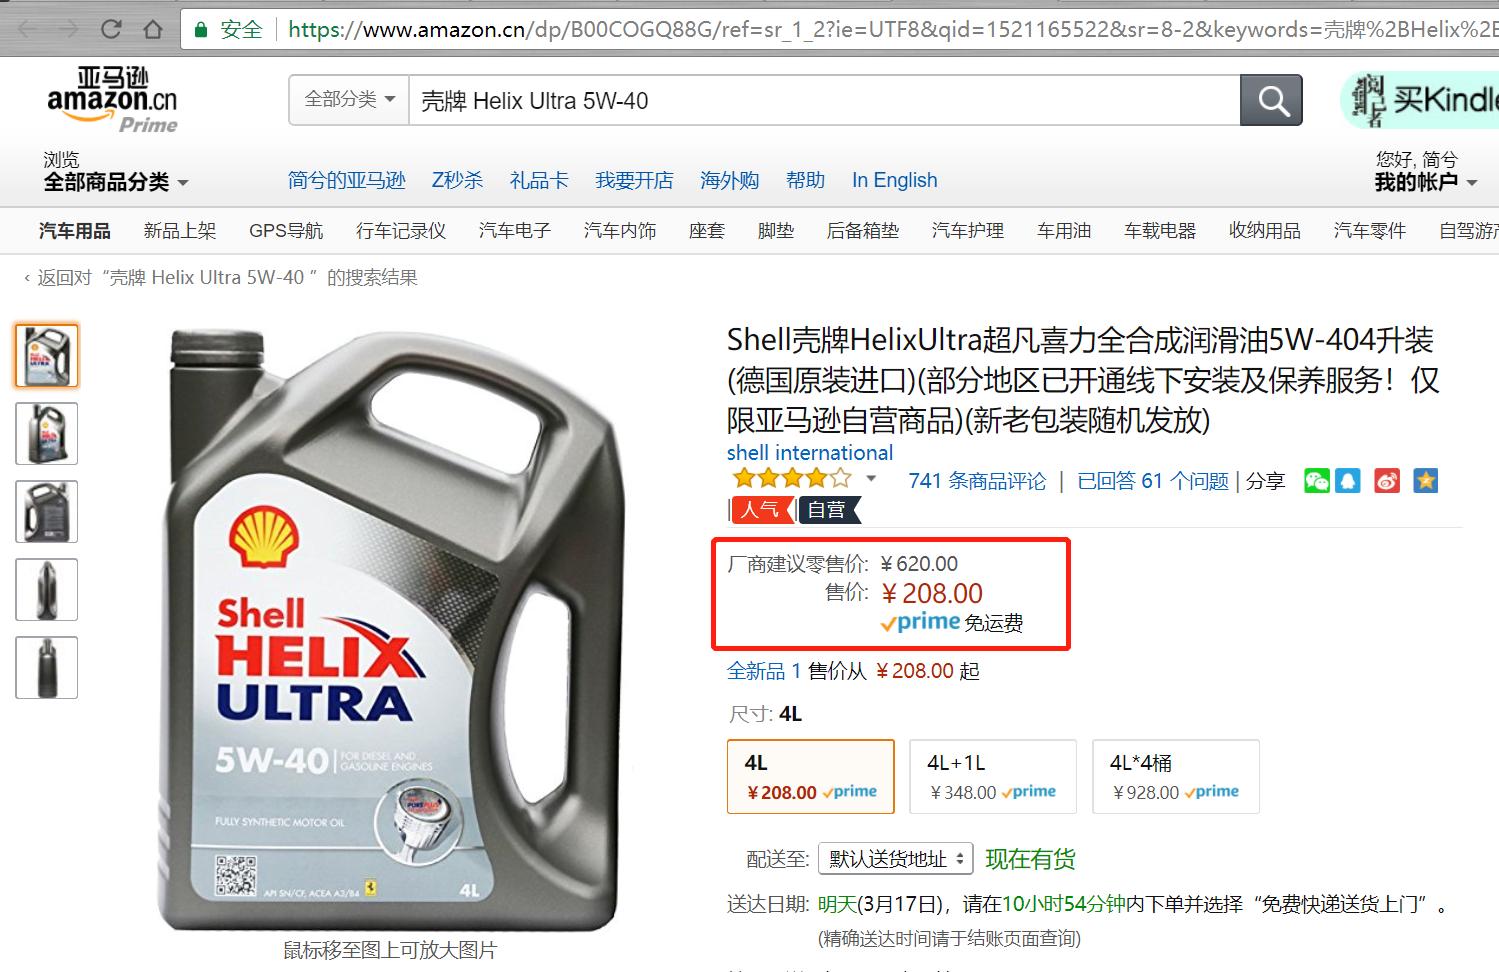Open the 车用油 category tab

[1064, 231]
